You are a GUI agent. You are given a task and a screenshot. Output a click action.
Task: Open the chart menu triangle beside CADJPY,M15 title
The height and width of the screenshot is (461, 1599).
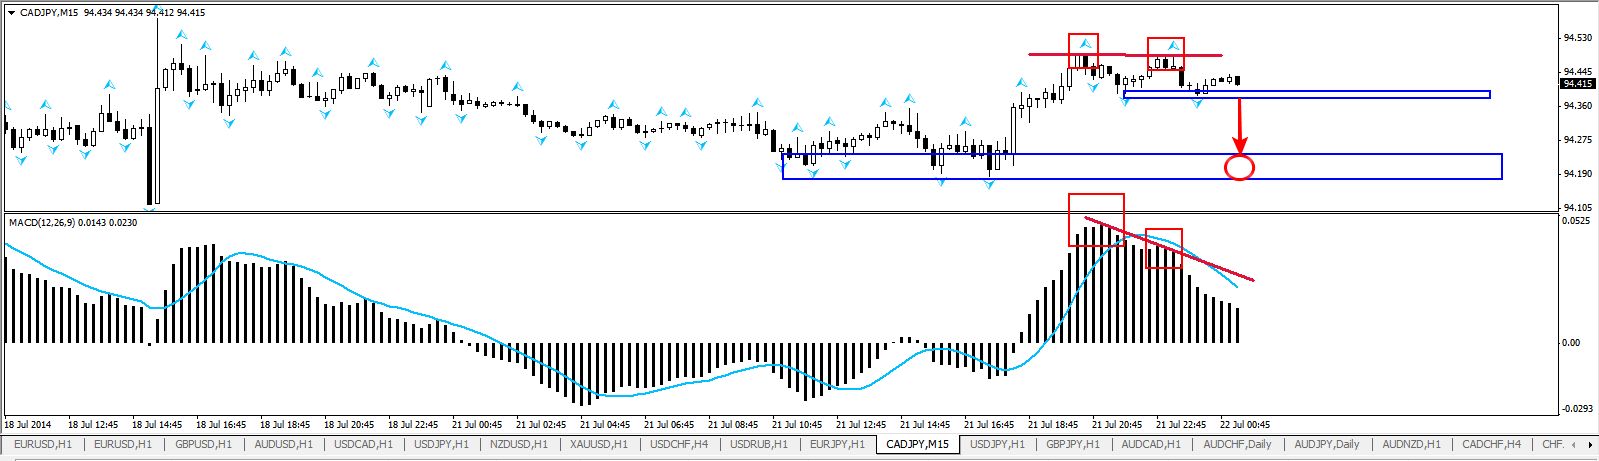[x=11, y=13]
